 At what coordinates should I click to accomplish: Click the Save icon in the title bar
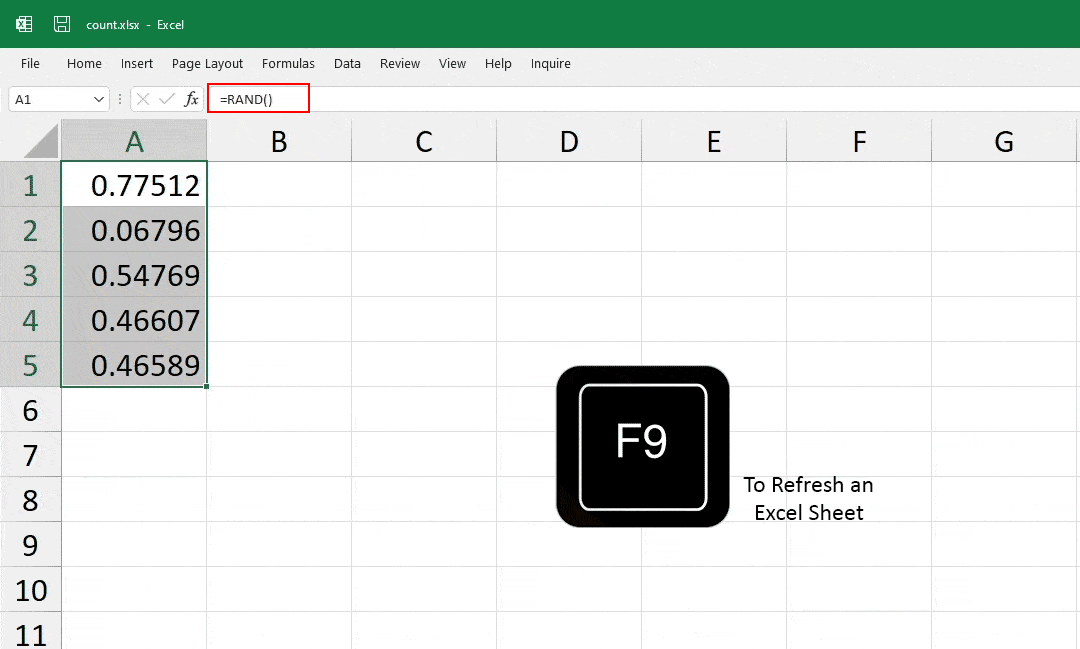(61, 24)
